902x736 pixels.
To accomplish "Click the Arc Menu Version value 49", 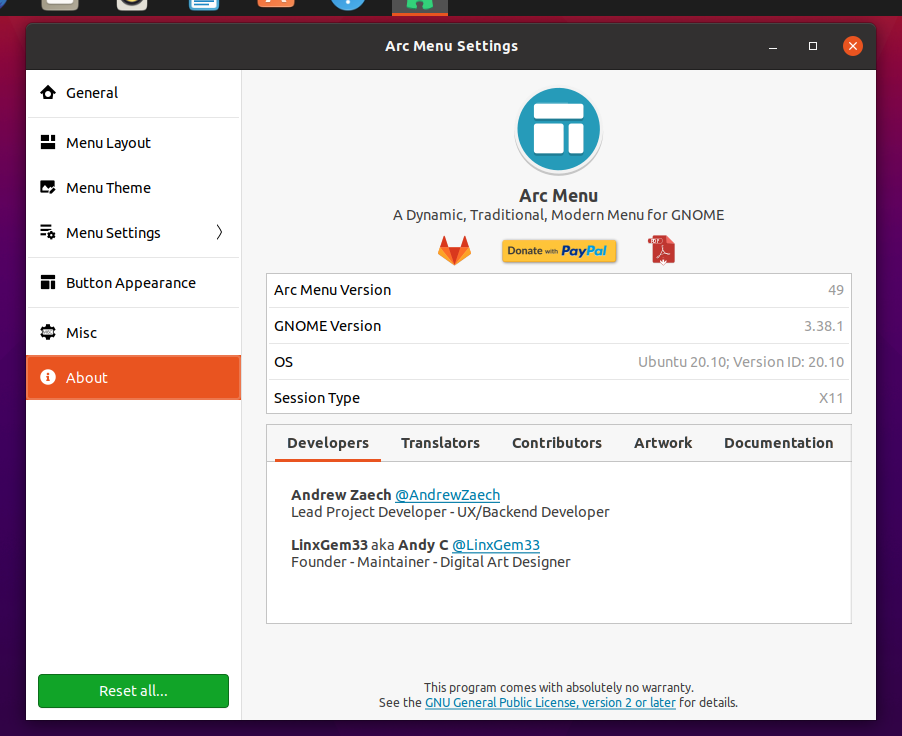I will click(x=836, y=290).
